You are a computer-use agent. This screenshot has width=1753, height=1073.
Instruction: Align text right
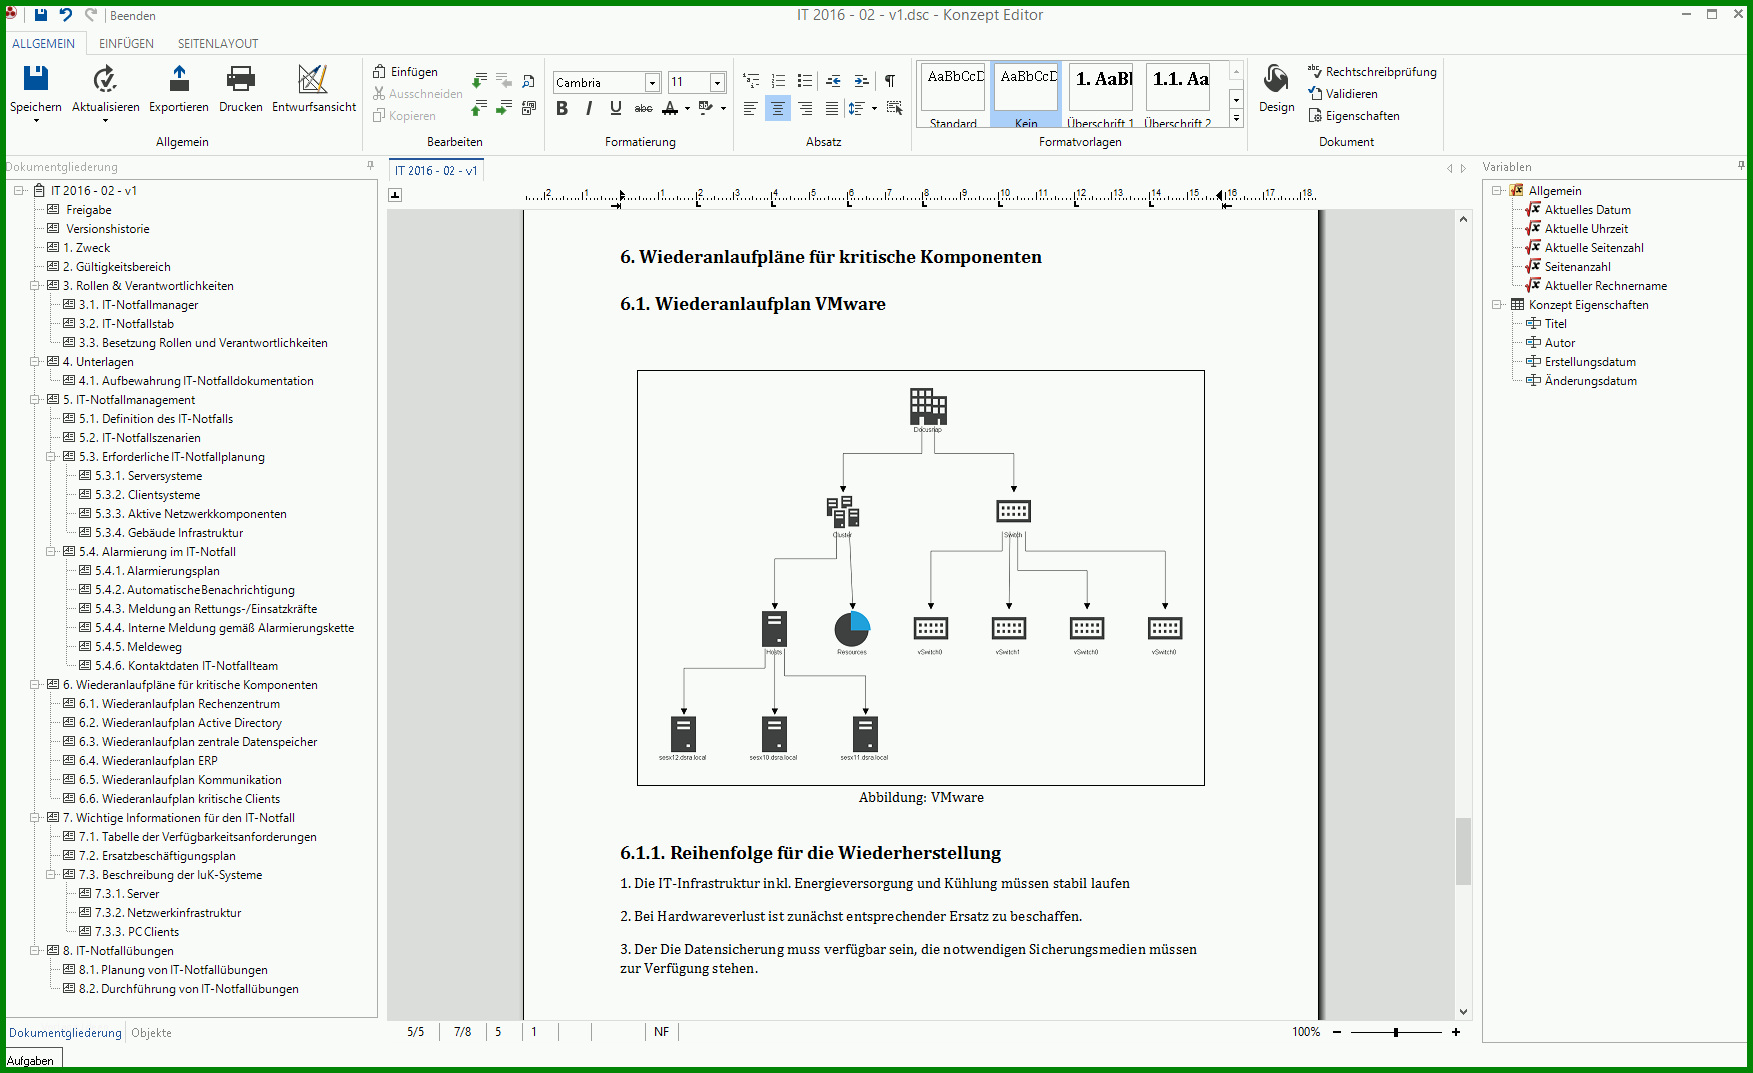(805, 108)
